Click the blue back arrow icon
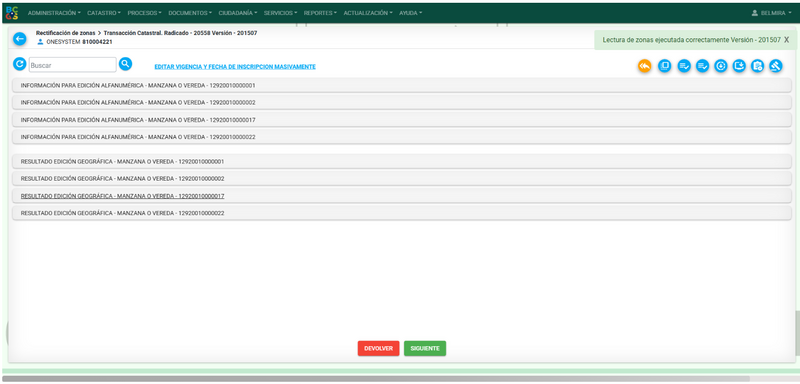 click(19, 39)
